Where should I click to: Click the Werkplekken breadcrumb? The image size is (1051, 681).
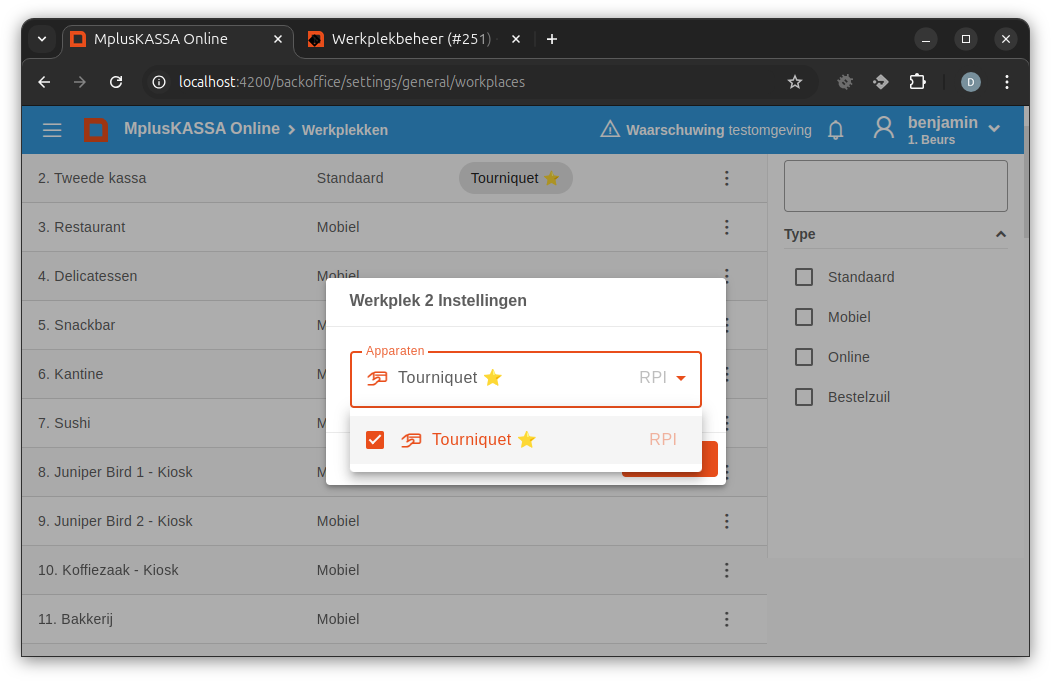(x=345, y=130)
